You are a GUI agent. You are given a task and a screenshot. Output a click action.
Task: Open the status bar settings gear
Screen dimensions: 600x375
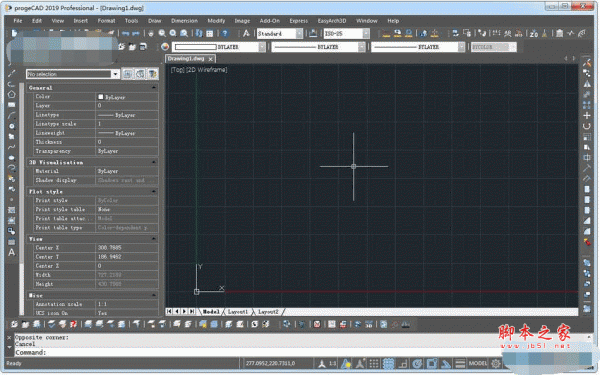pyautogui.click(x=496, y=363)
